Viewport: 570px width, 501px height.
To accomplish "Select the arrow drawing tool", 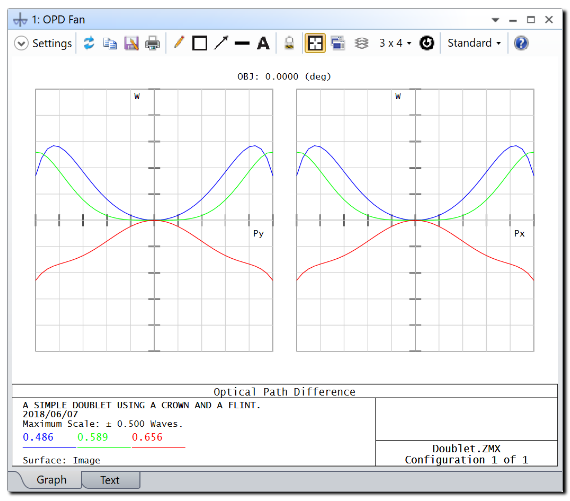I will tap(221, 43).
